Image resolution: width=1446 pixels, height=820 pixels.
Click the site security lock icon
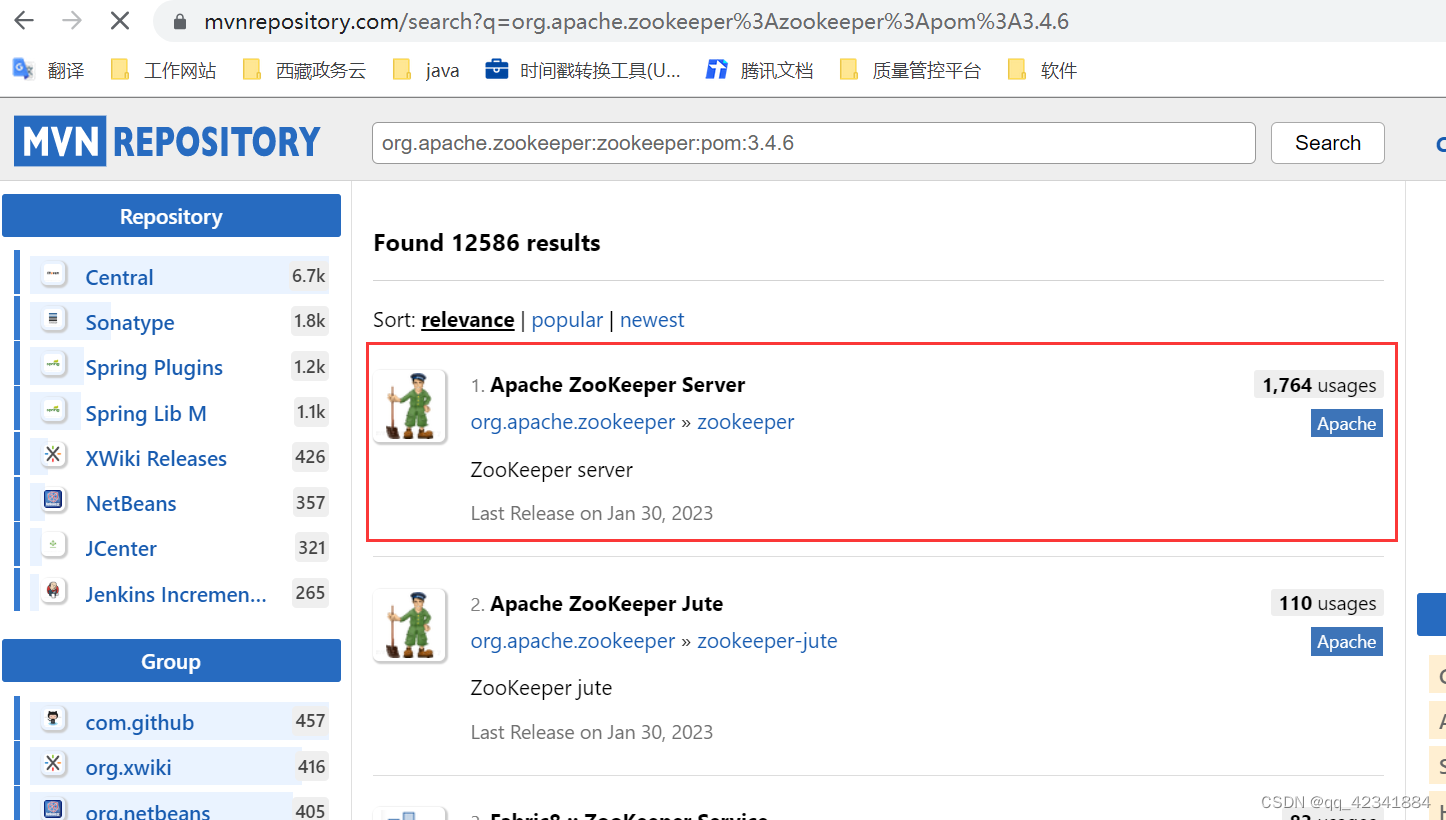click(x=178, y=20)
